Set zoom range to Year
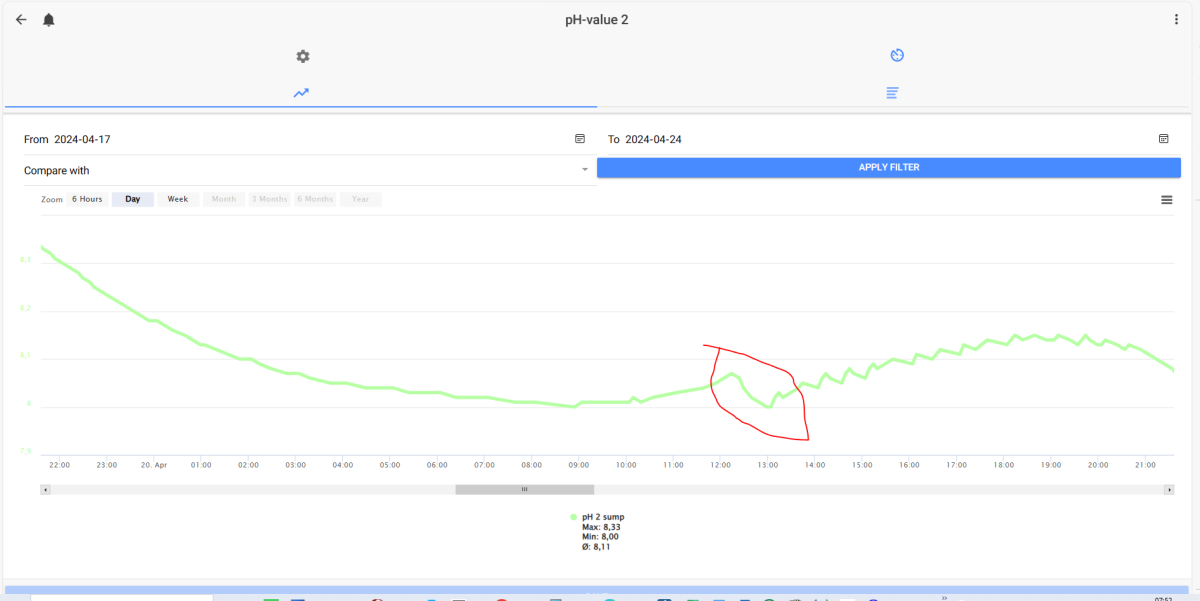Screen dimensions: 1200x601 (361, 199)
